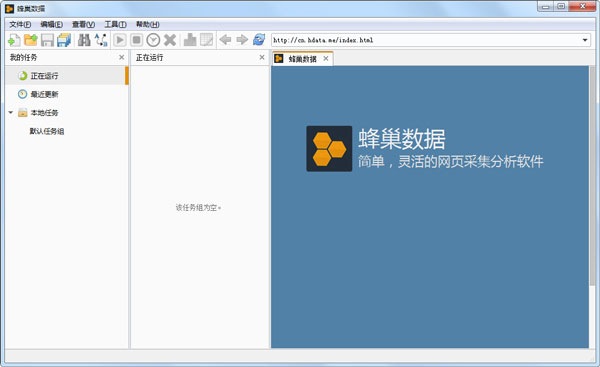
Task: Click the honeycomb icon on the 蜂巢数据 tab
Action: click(x=279, y=59)
